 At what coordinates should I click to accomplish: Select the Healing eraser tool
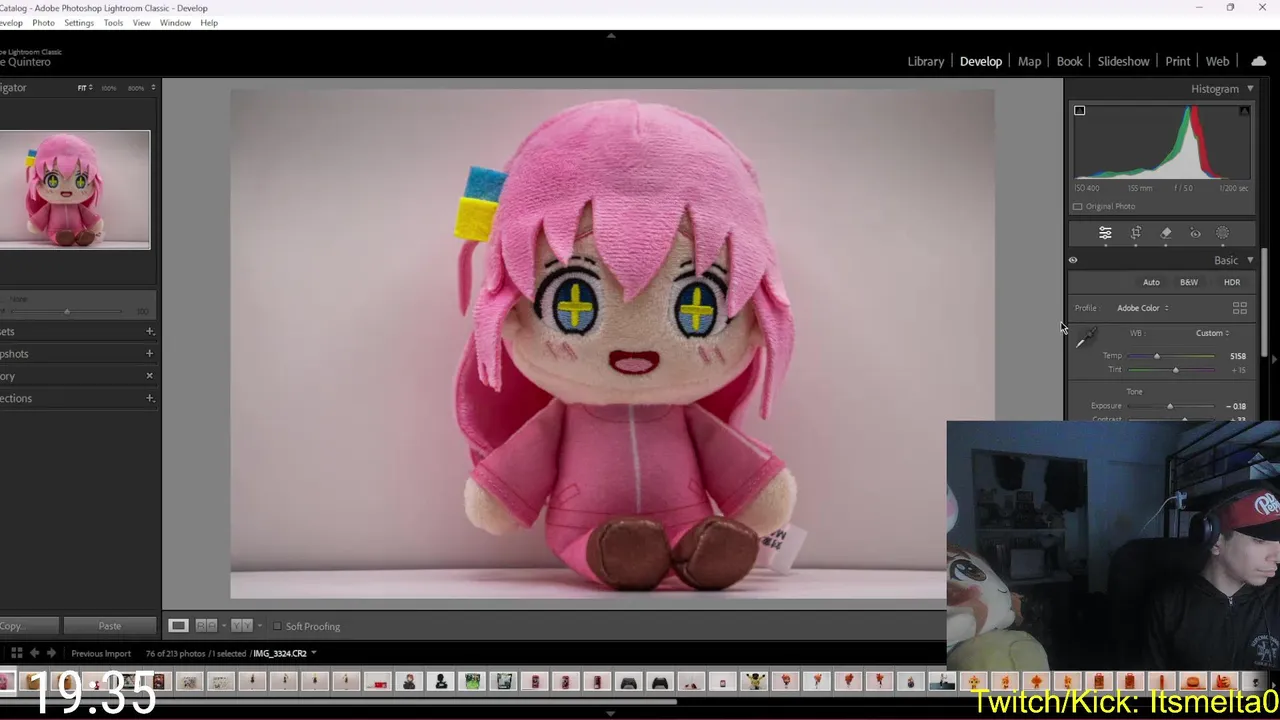1166,233
